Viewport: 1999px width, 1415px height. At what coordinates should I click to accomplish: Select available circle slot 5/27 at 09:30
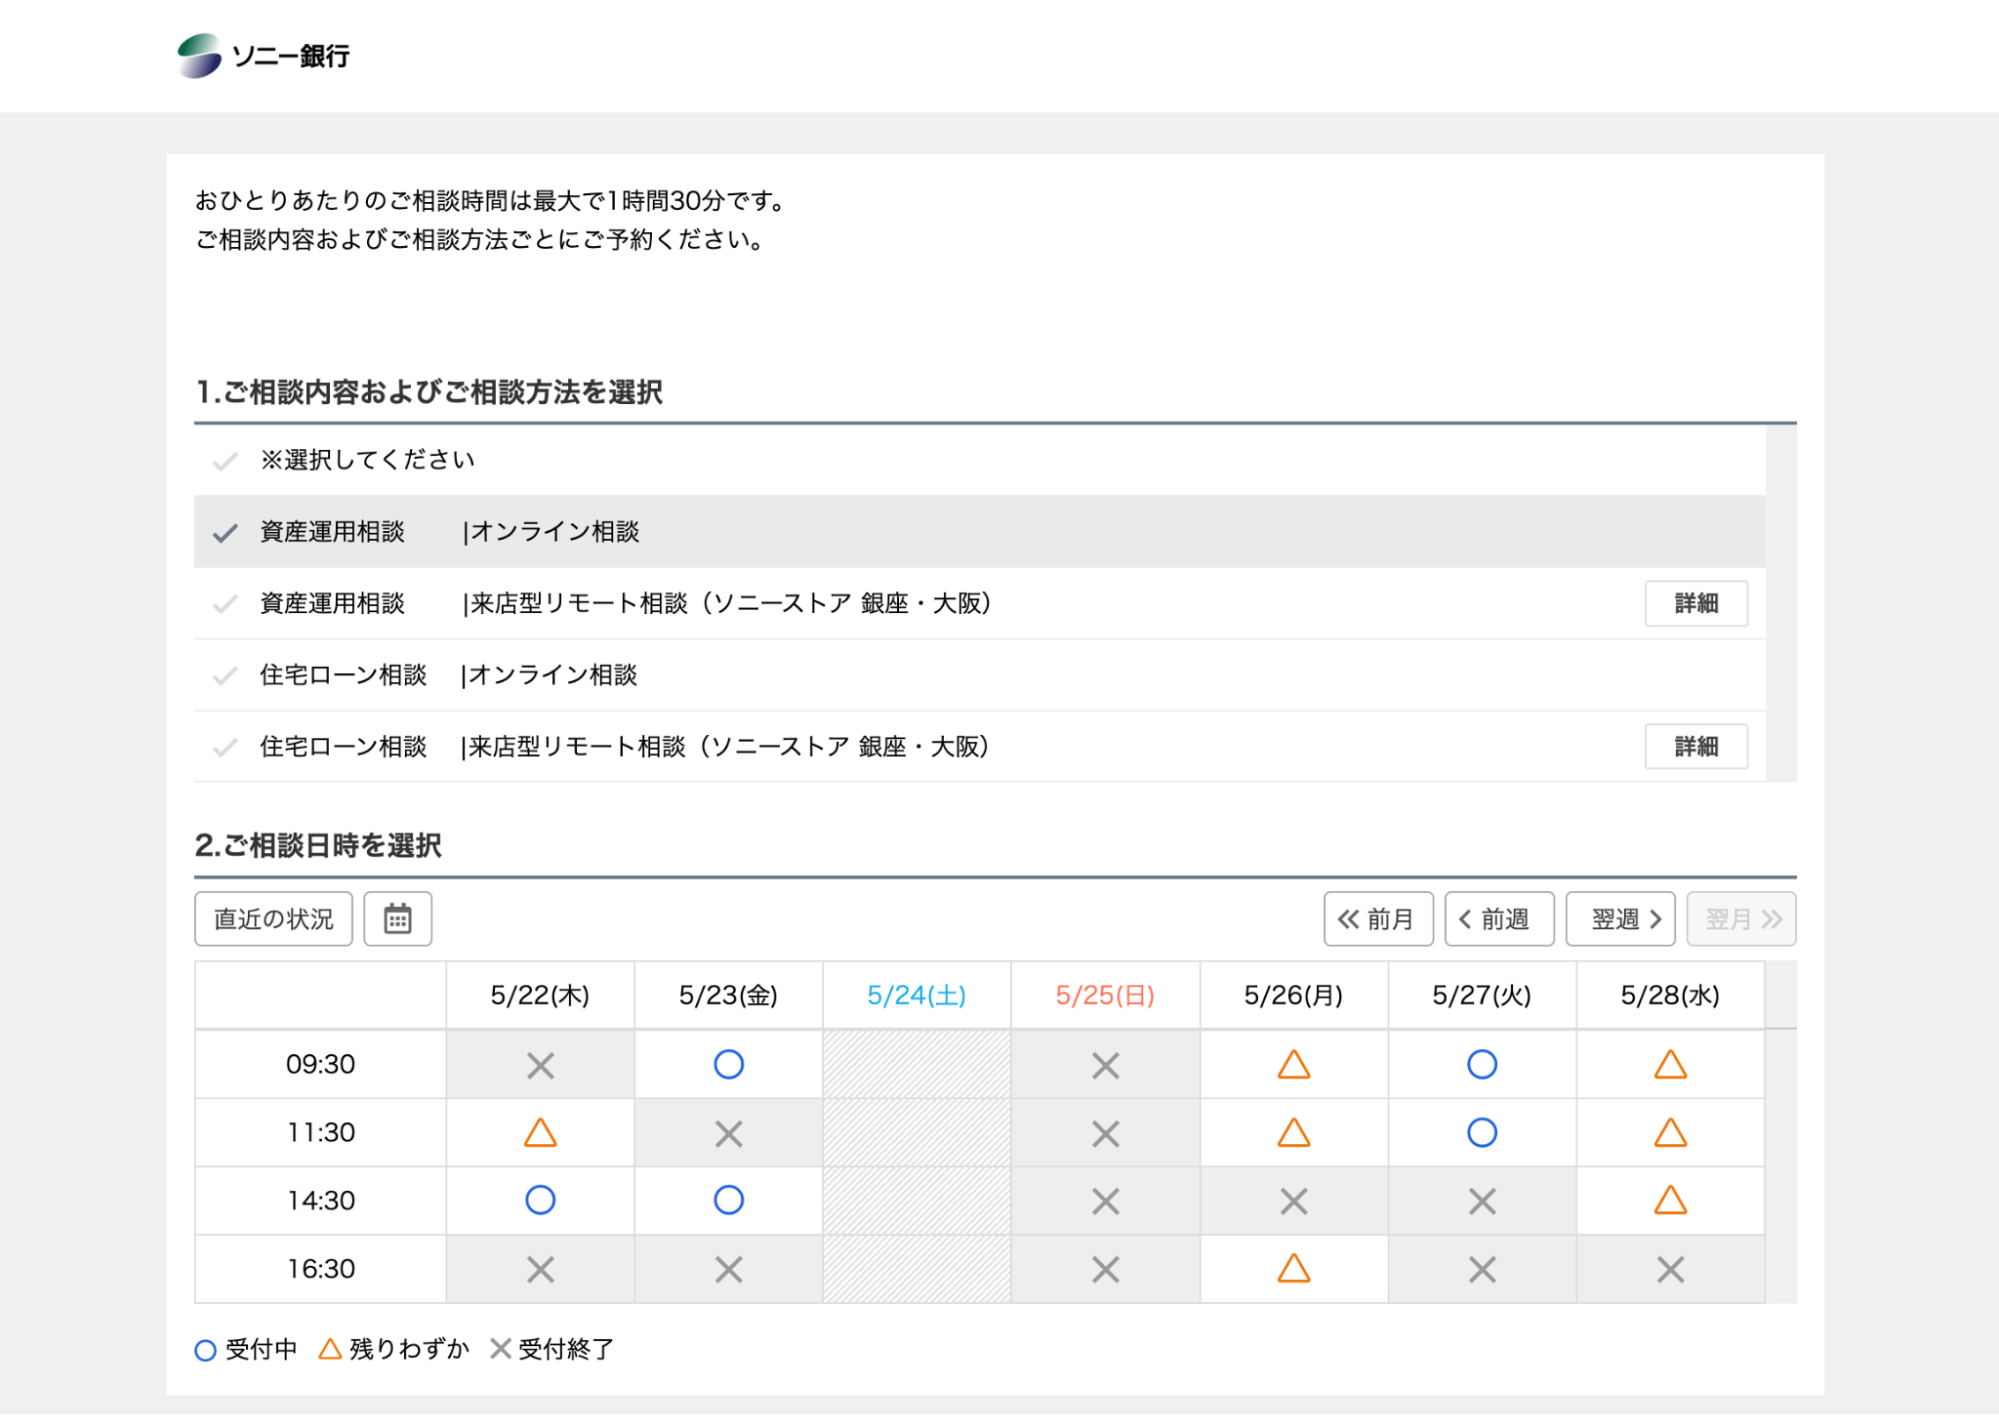point(1482,1064)
